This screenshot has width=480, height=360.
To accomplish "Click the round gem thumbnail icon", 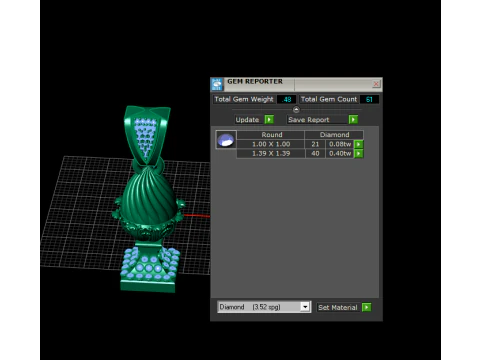I will click(226, 140).
